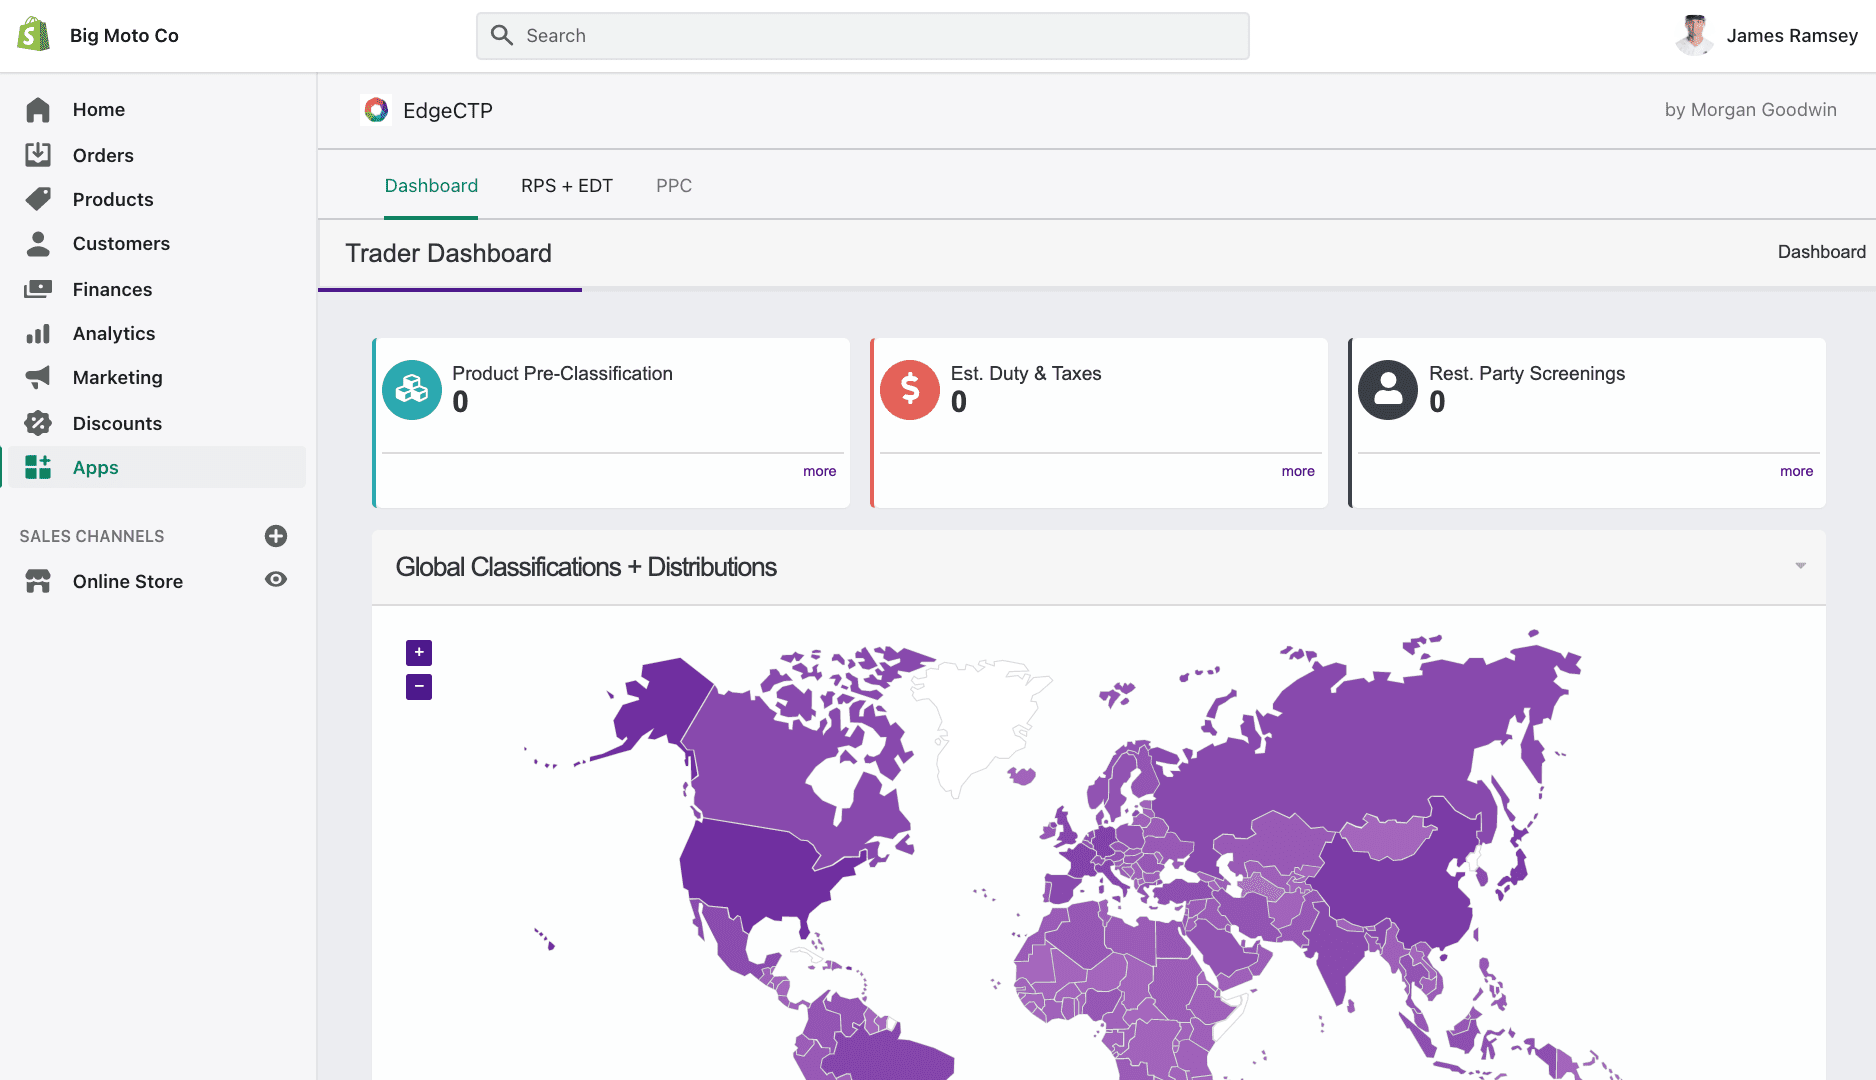View Online Store with eye icon

(276, 580)
